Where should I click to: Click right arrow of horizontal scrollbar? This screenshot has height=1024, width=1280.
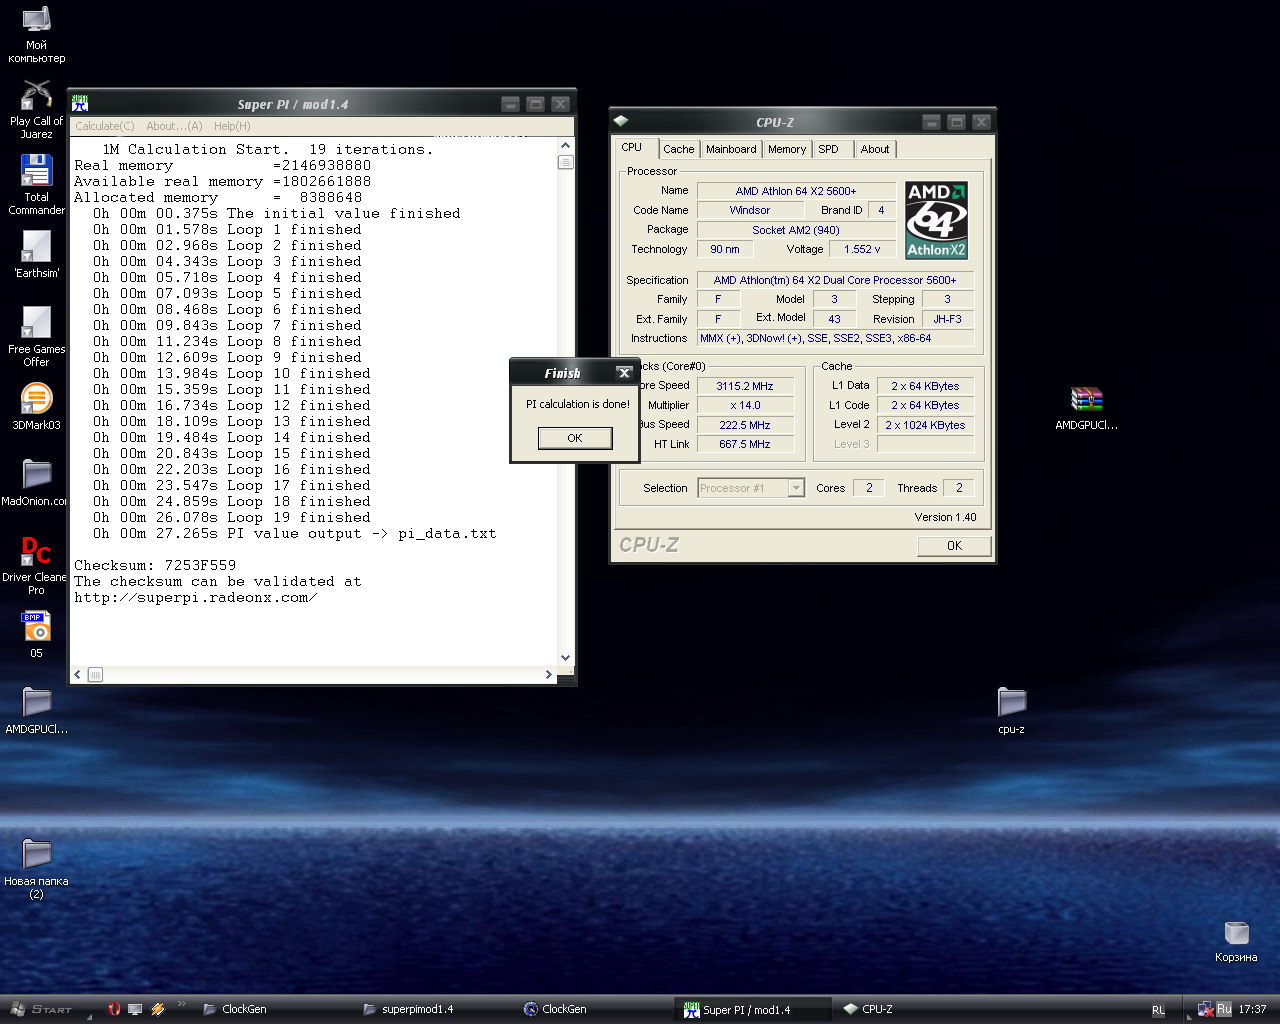(548, 675)
